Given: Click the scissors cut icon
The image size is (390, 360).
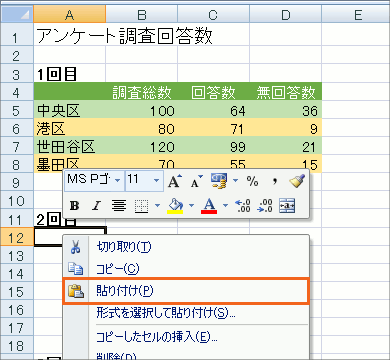Looking at the screenshot, I should click(76, 247).
